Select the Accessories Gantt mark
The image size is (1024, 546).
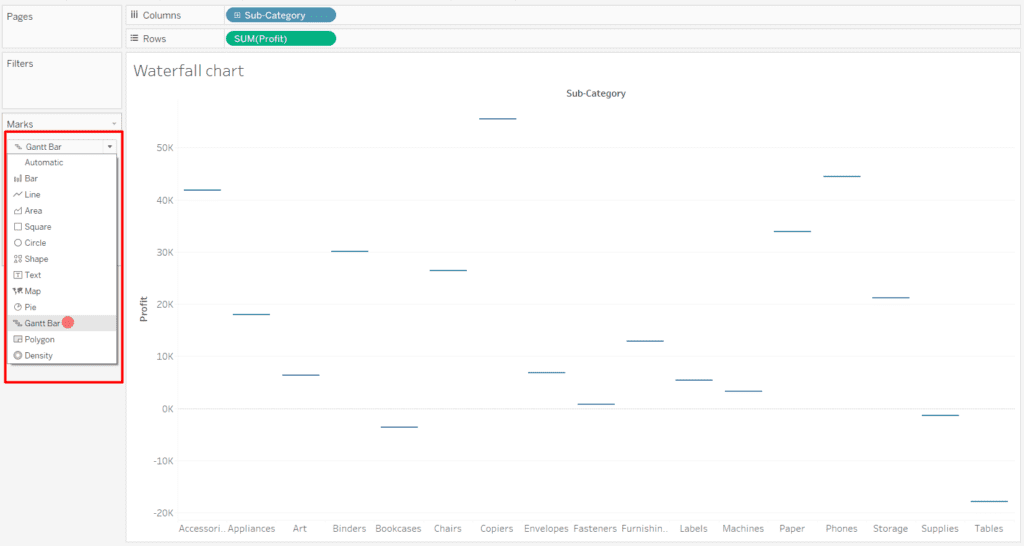click(202, 190)
